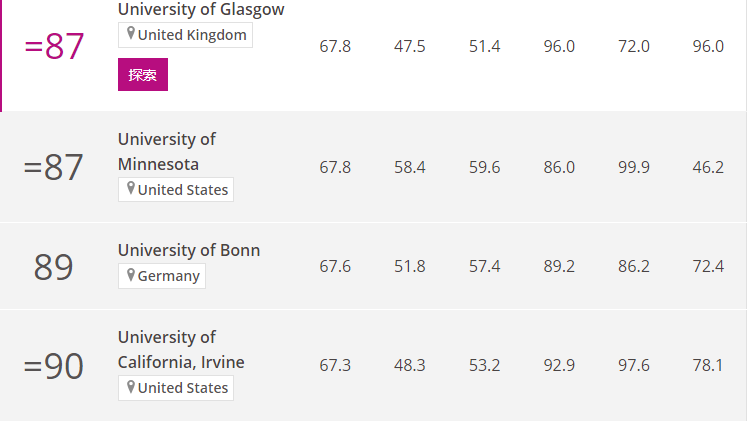Viewport: 749px width, 422px height.
Task: Click the pin icon in Irvine's location tag
Action: click(130, 386)
